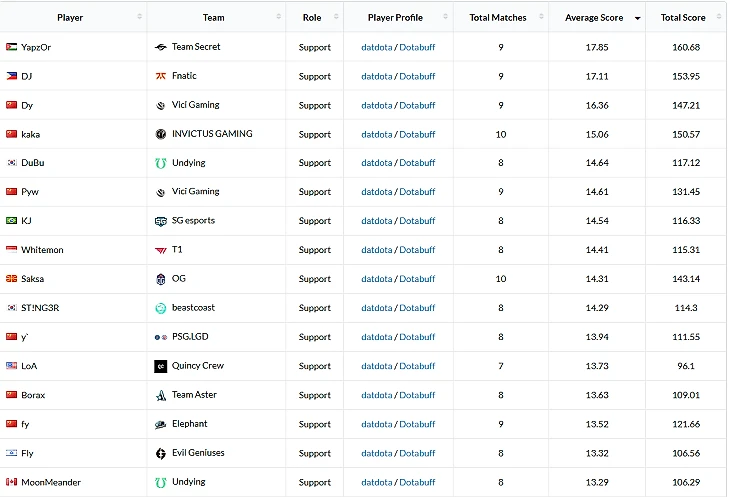Open MoonMeander's Dotabuff profile link
The height and width of the screenshot is (497, 730).
pyautogui.click(x=417, y=482)
